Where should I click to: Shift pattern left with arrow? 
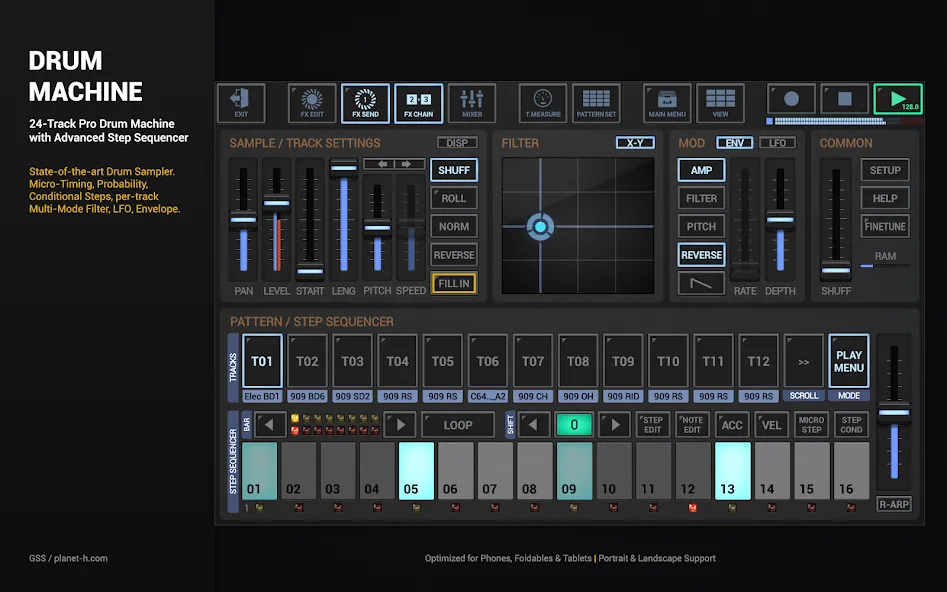point(534,425)
